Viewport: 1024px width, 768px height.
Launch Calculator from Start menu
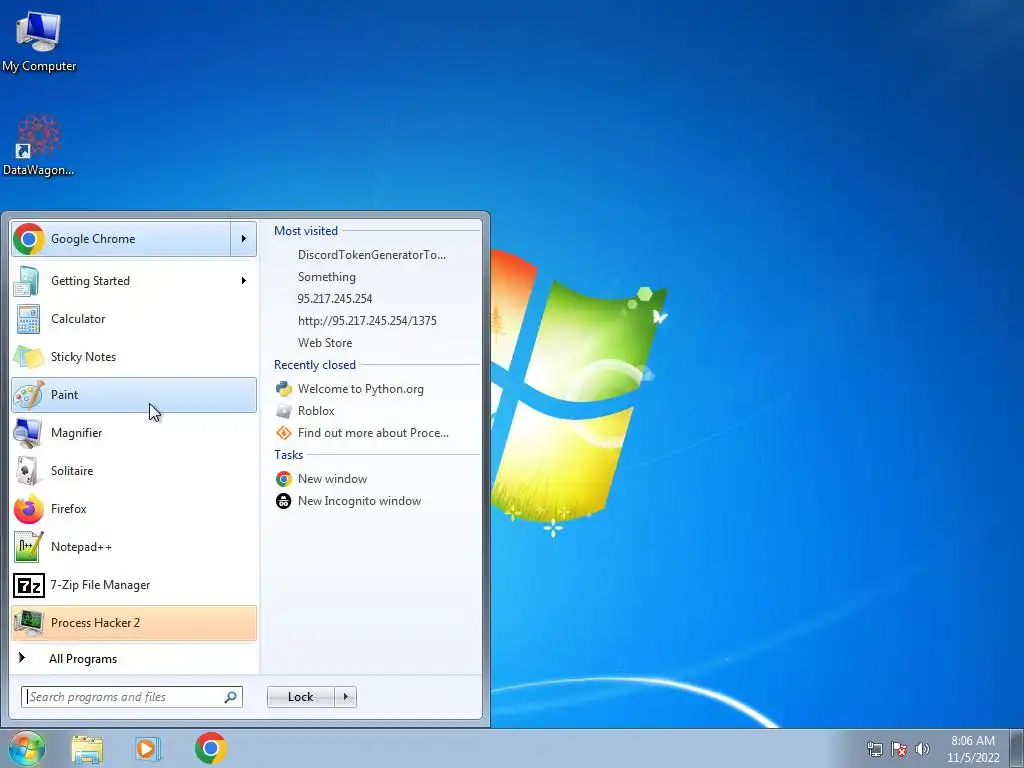pos(134,319)
